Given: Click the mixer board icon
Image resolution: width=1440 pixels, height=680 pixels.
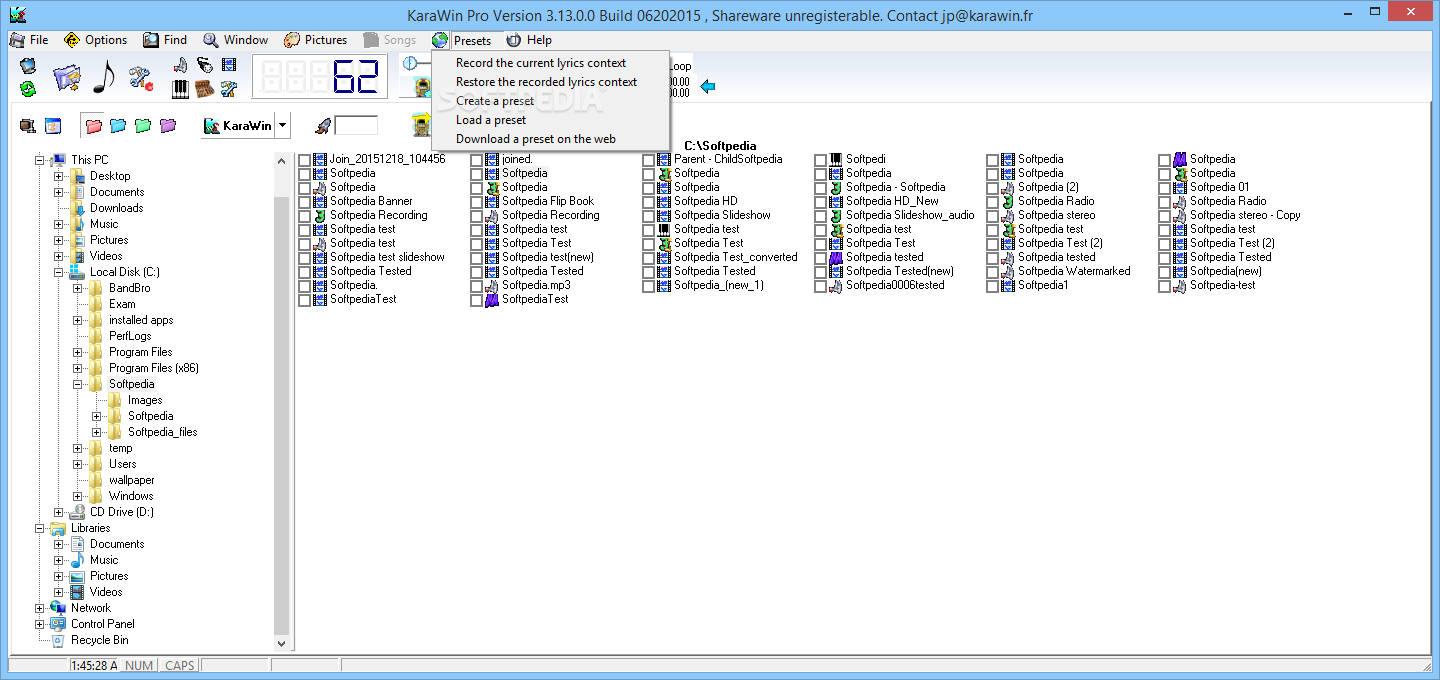Looking at the screenshot, I should (205, 89).
